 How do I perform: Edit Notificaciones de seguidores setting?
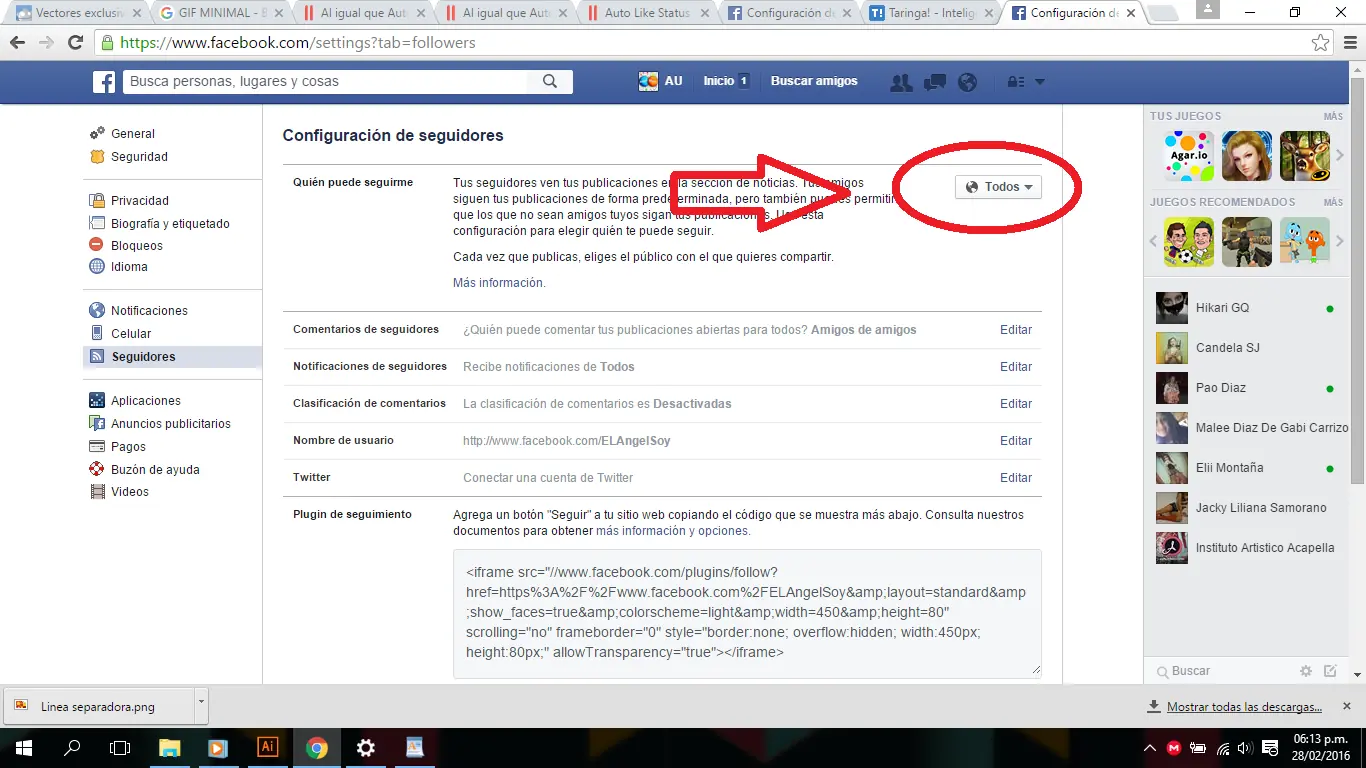[x=1016, y=367]
